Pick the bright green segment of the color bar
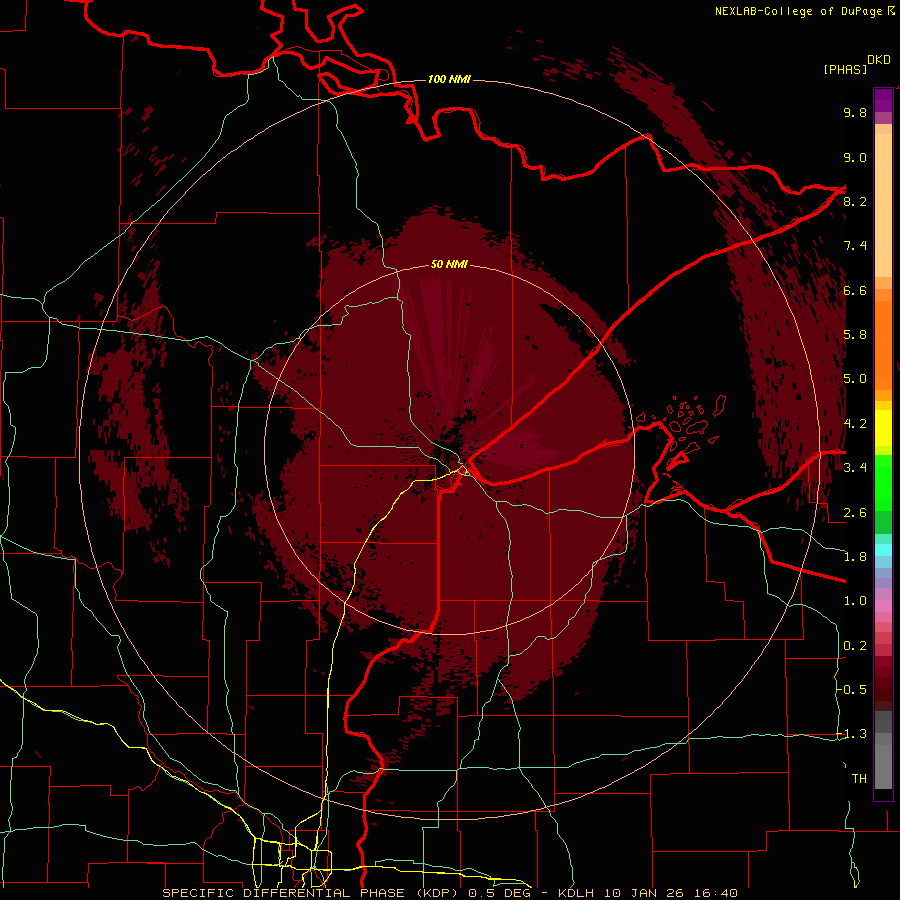This screenshot has width=900, height=900. pos(883,483)
